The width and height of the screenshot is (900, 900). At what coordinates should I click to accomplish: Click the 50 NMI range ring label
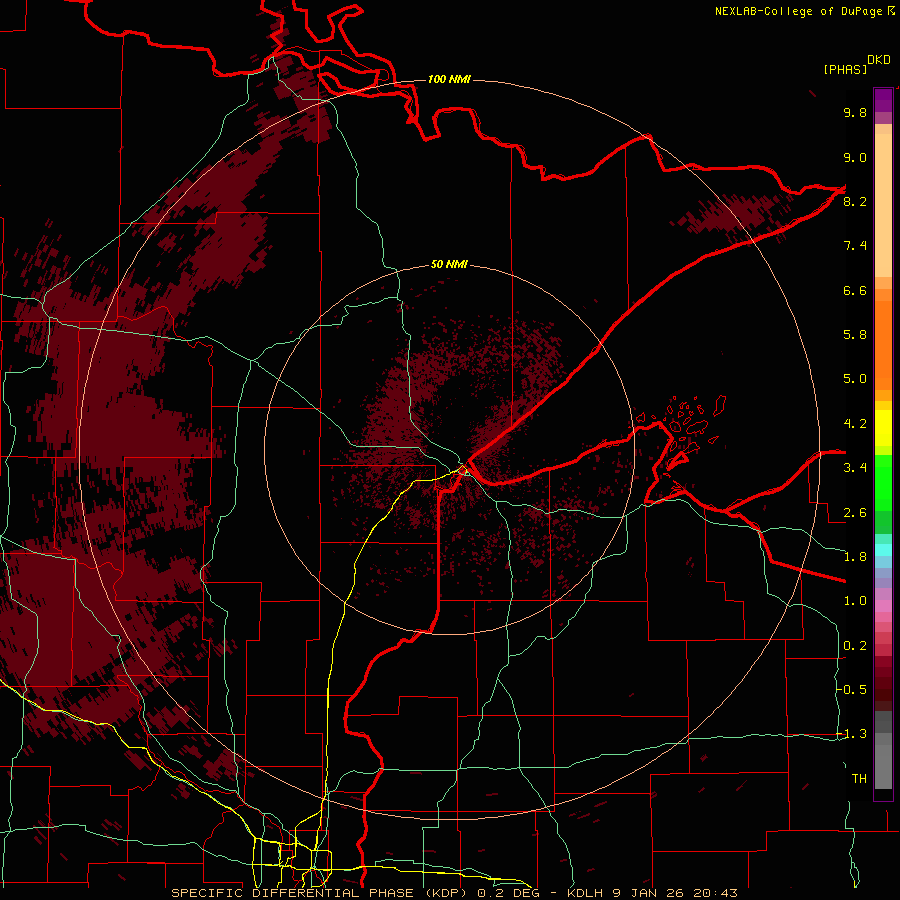click(449, 265)
